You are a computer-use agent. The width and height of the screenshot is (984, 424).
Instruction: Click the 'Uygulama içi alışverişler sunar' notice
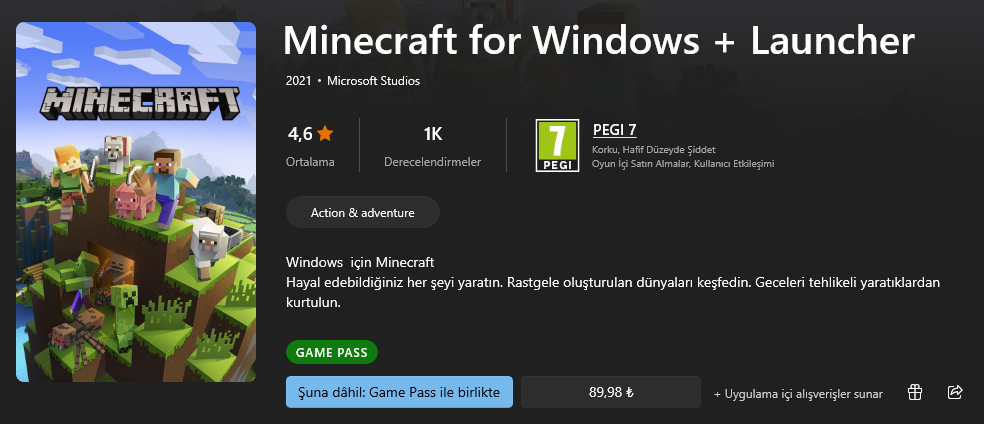click(x=798, y=394)
